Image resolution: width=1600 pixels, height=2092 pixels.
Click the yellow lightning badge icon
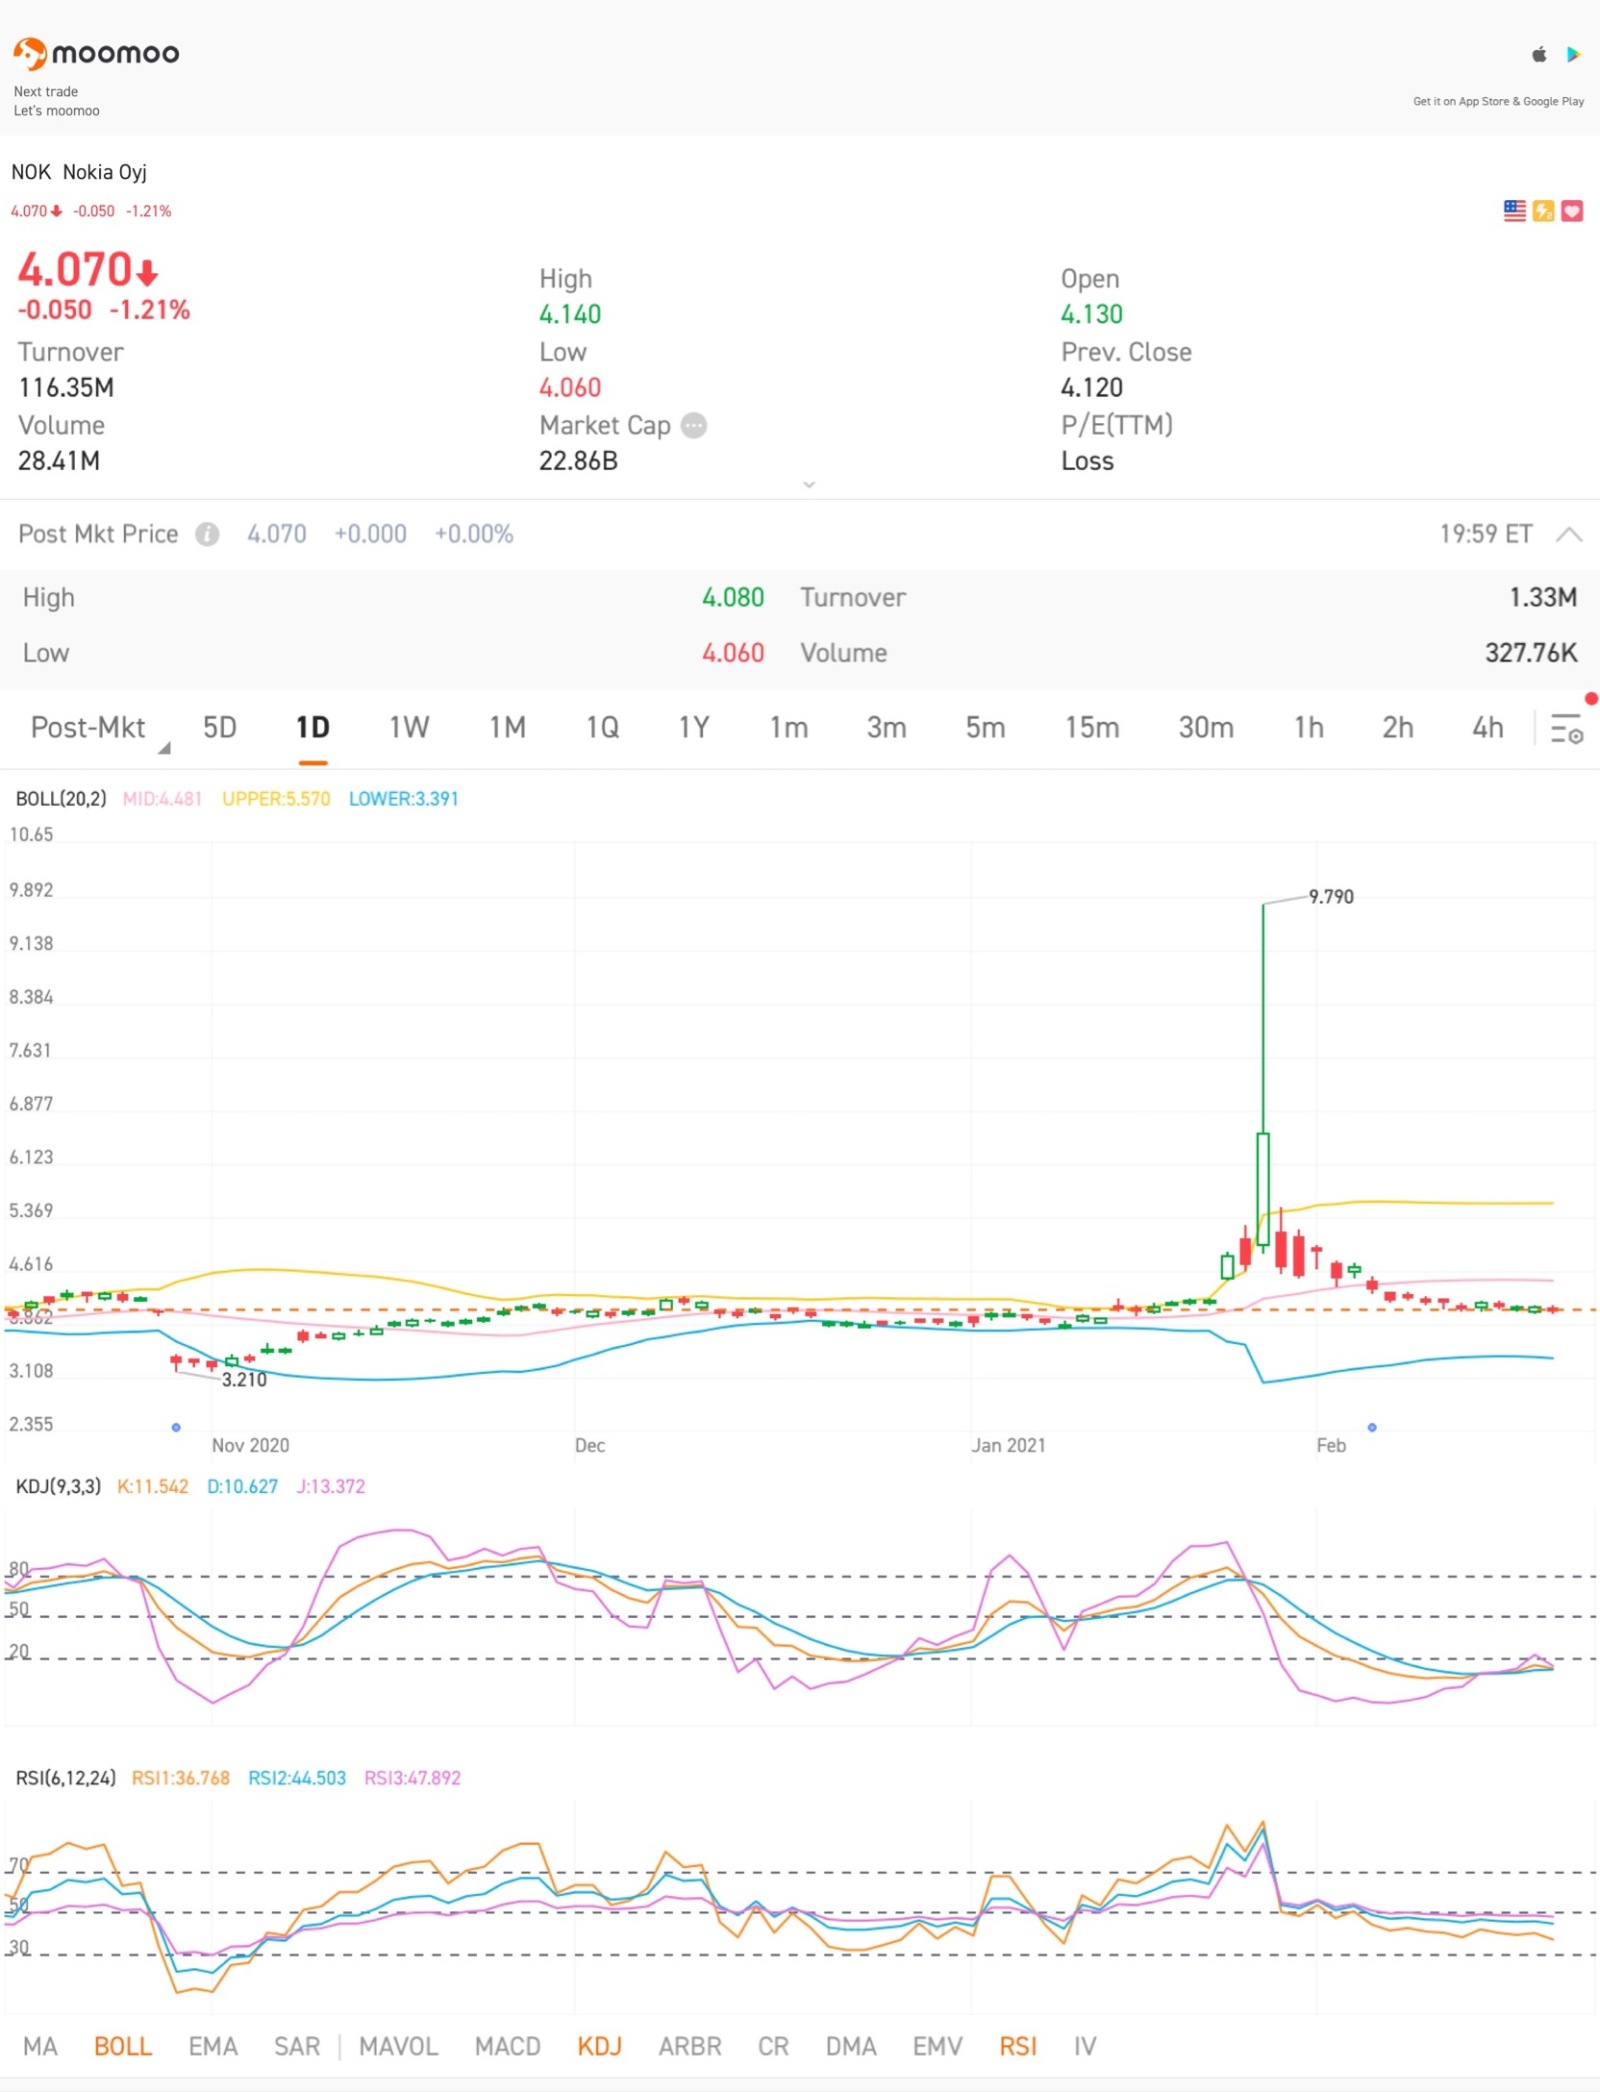[1543, 211]
